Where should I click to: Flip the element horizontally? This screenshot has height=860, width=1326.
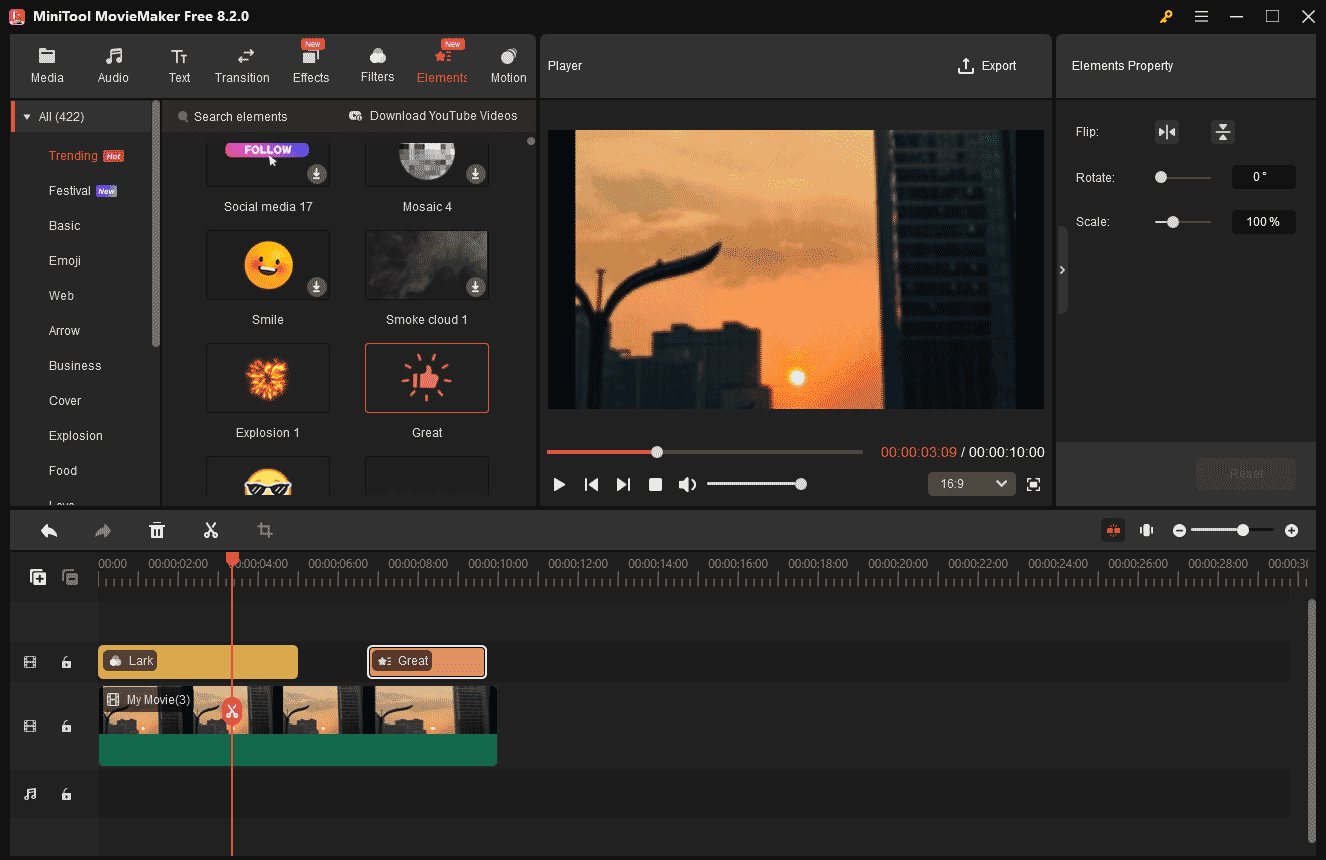coord(1166,132)
